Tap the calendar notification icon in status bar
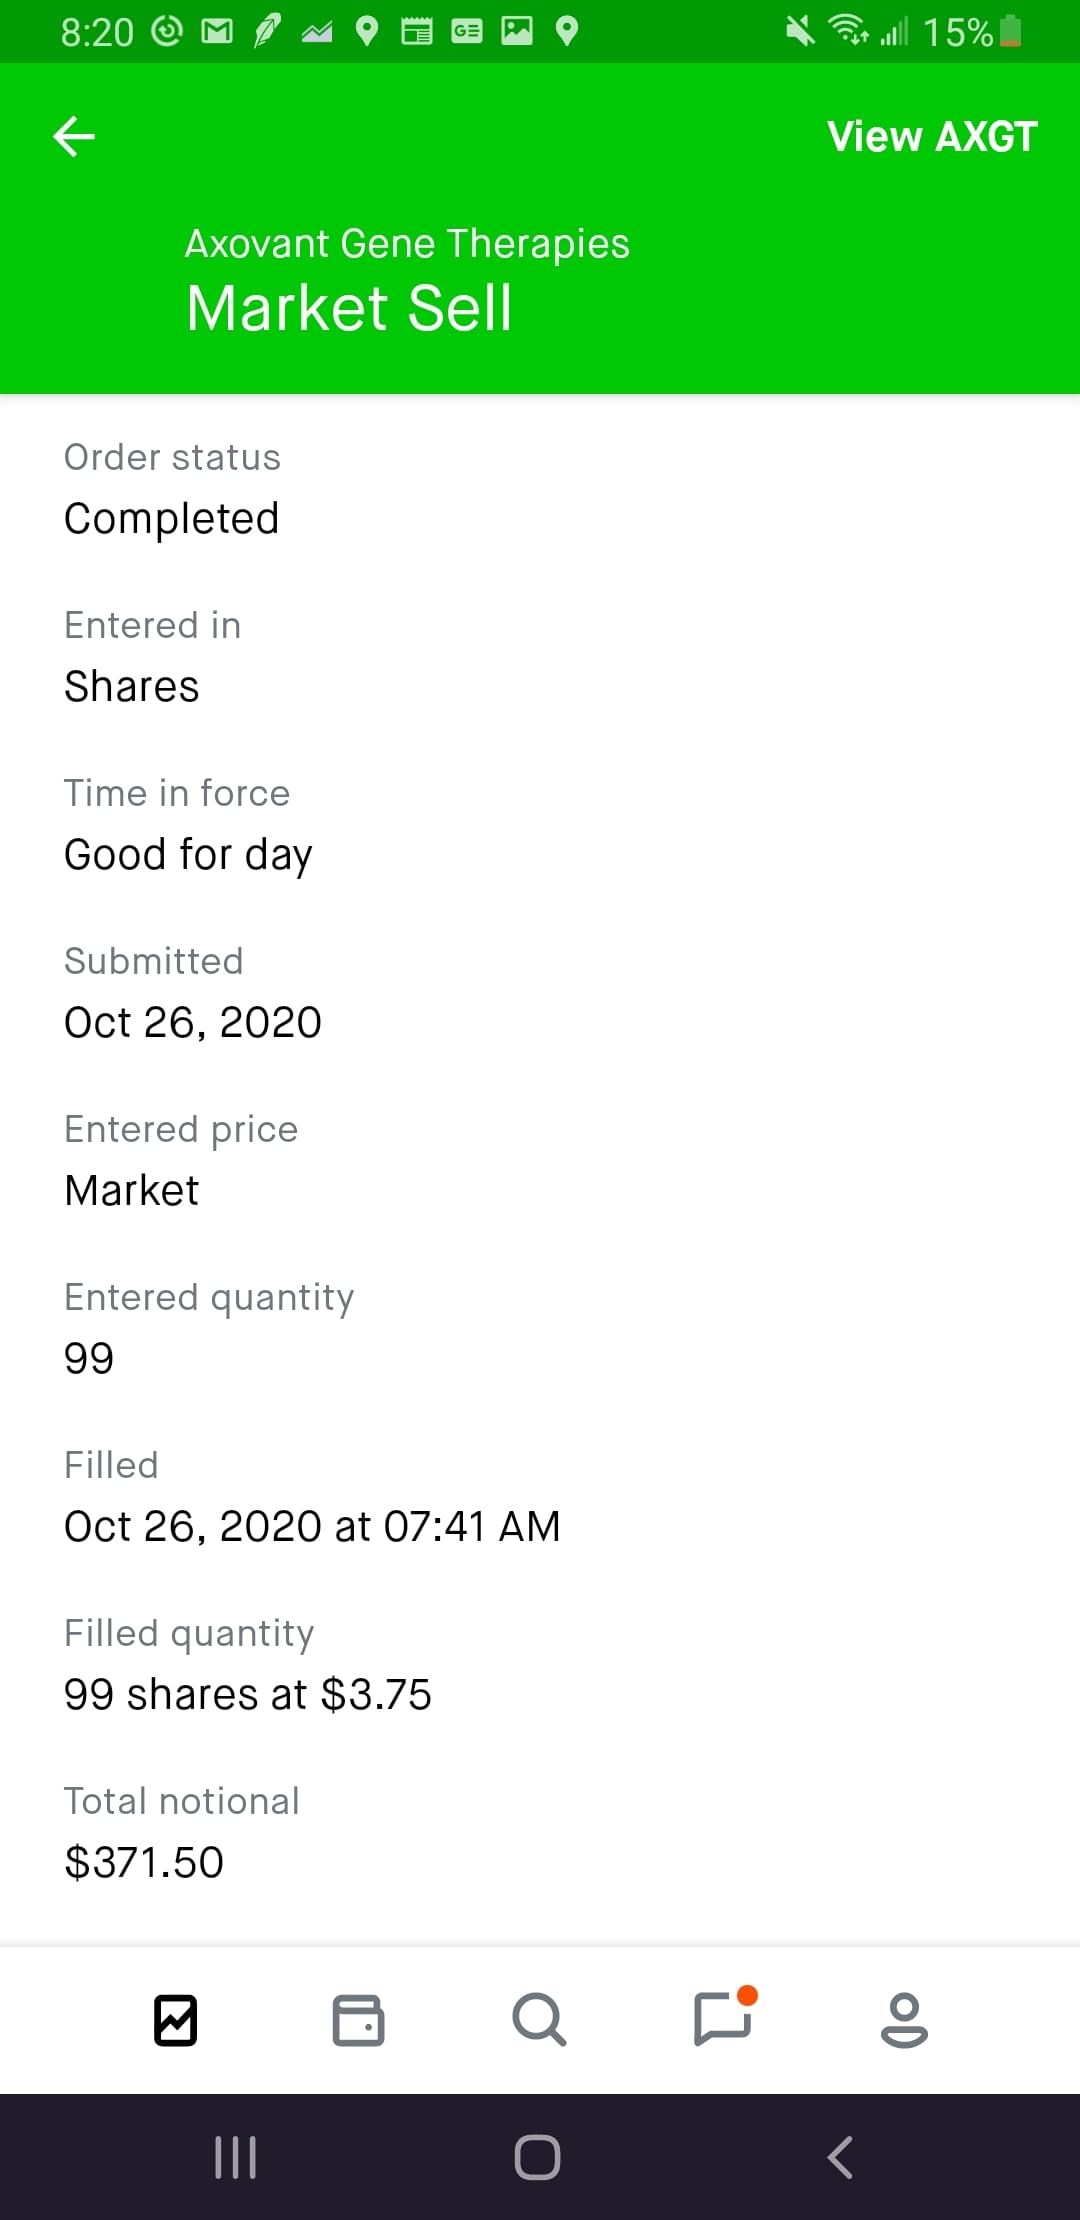This screenshot has height=2220, width=1080. [x=417, y=32]
